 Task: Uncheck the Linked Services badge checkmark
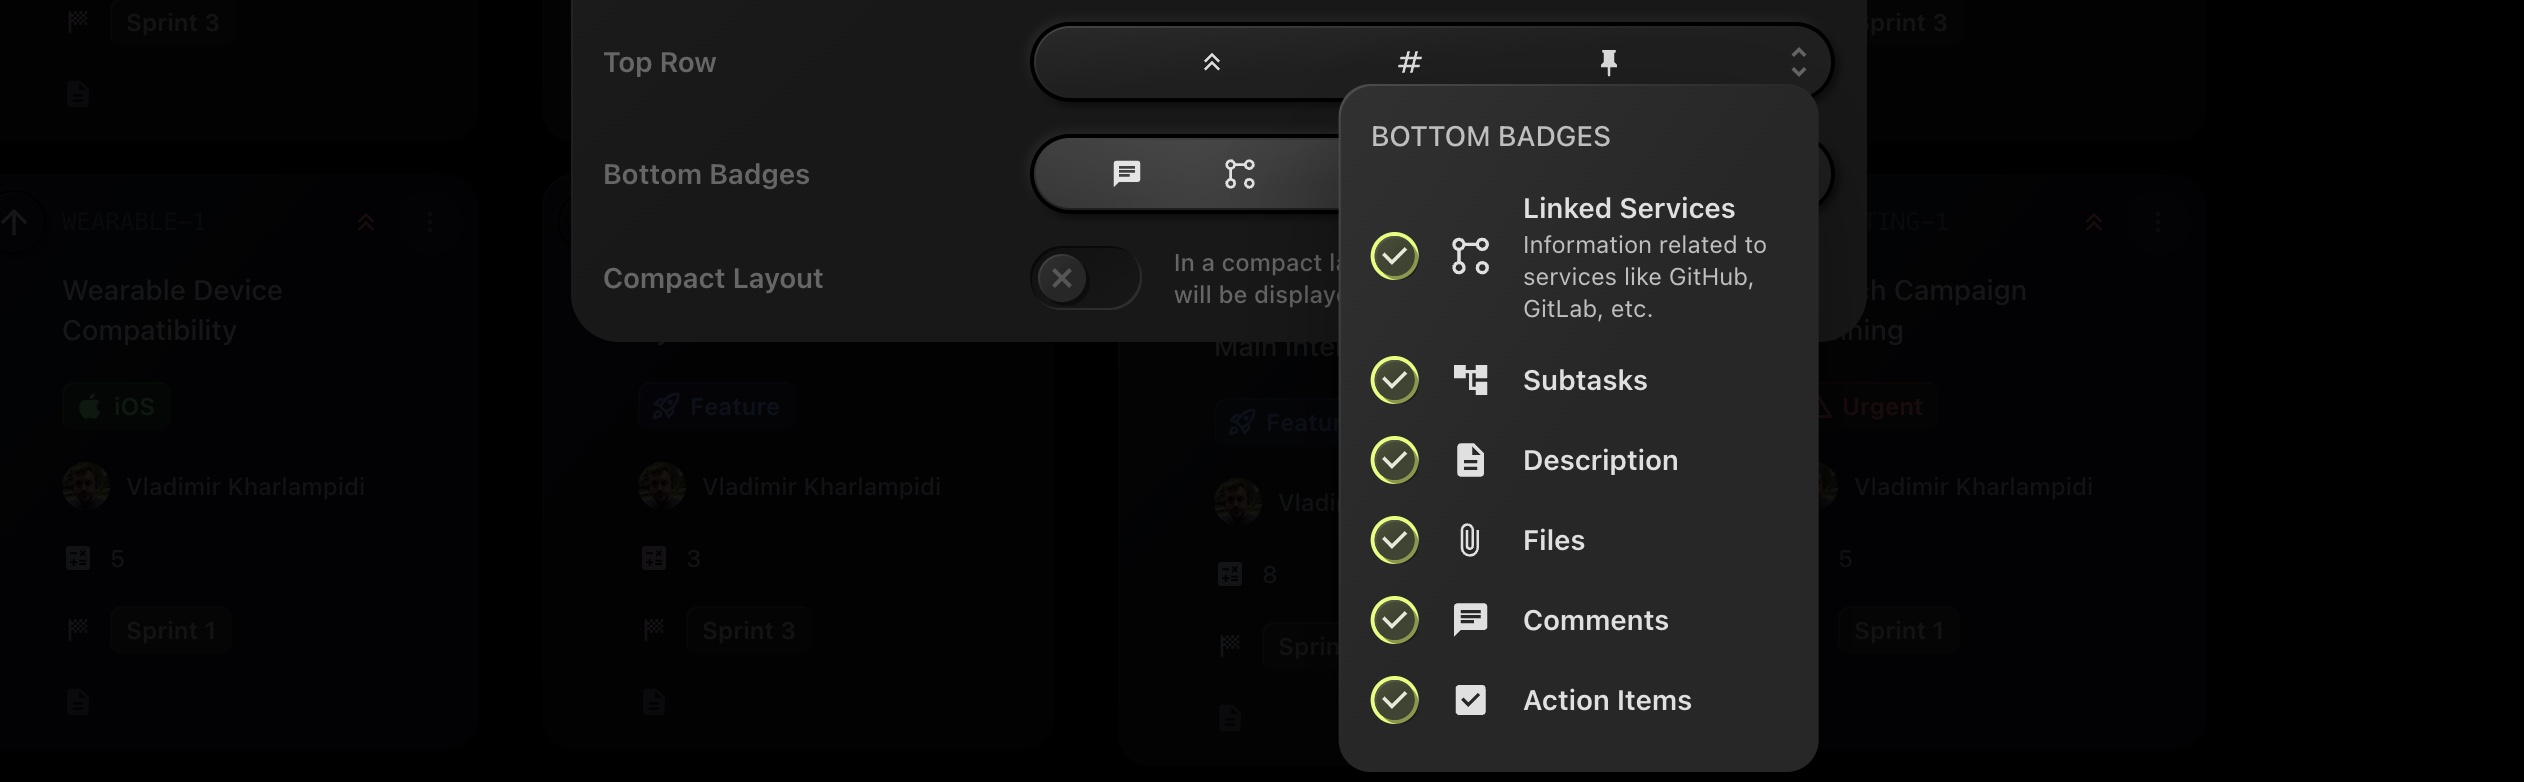1394,256
